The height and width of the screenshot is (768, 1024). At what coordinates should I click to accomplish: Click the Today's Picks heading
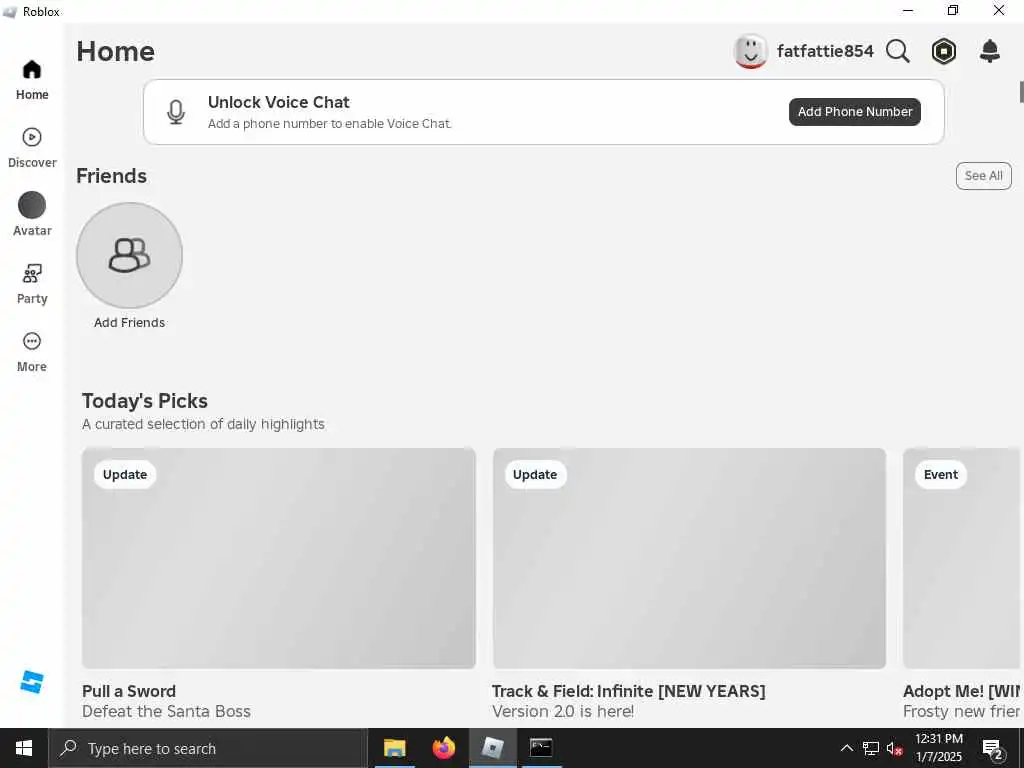coord(145,401)
